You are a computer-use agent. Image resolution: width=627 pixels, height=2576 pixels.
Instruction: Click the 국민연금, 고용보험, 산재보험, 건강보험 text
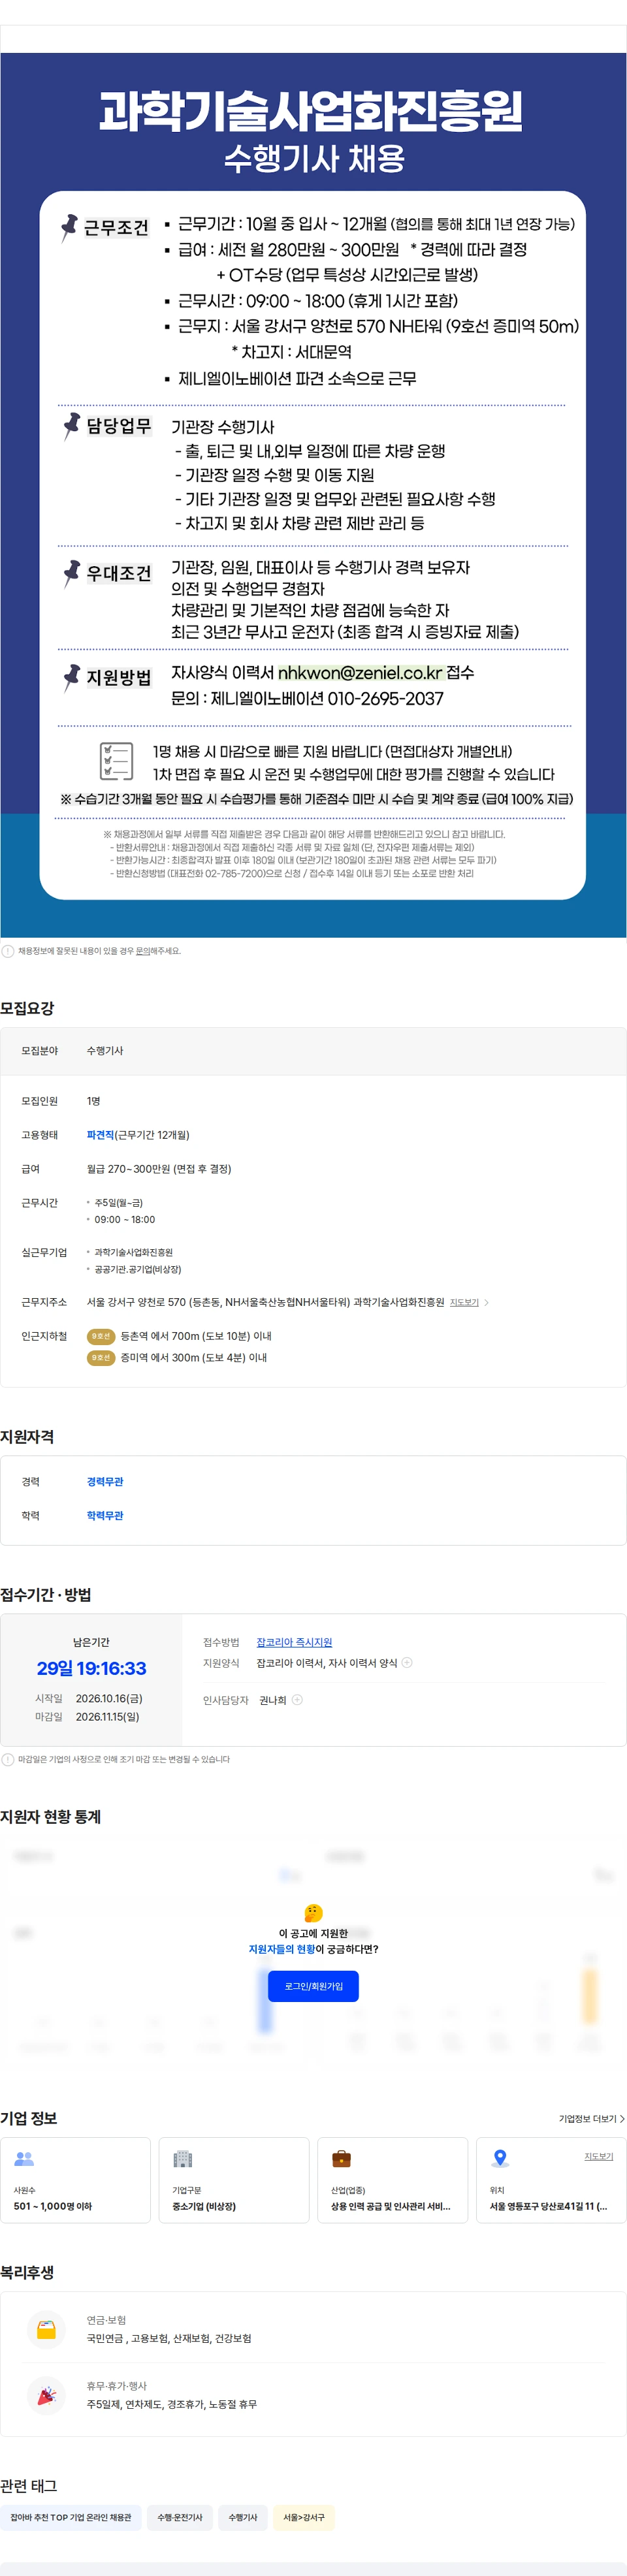[169, 2338]
